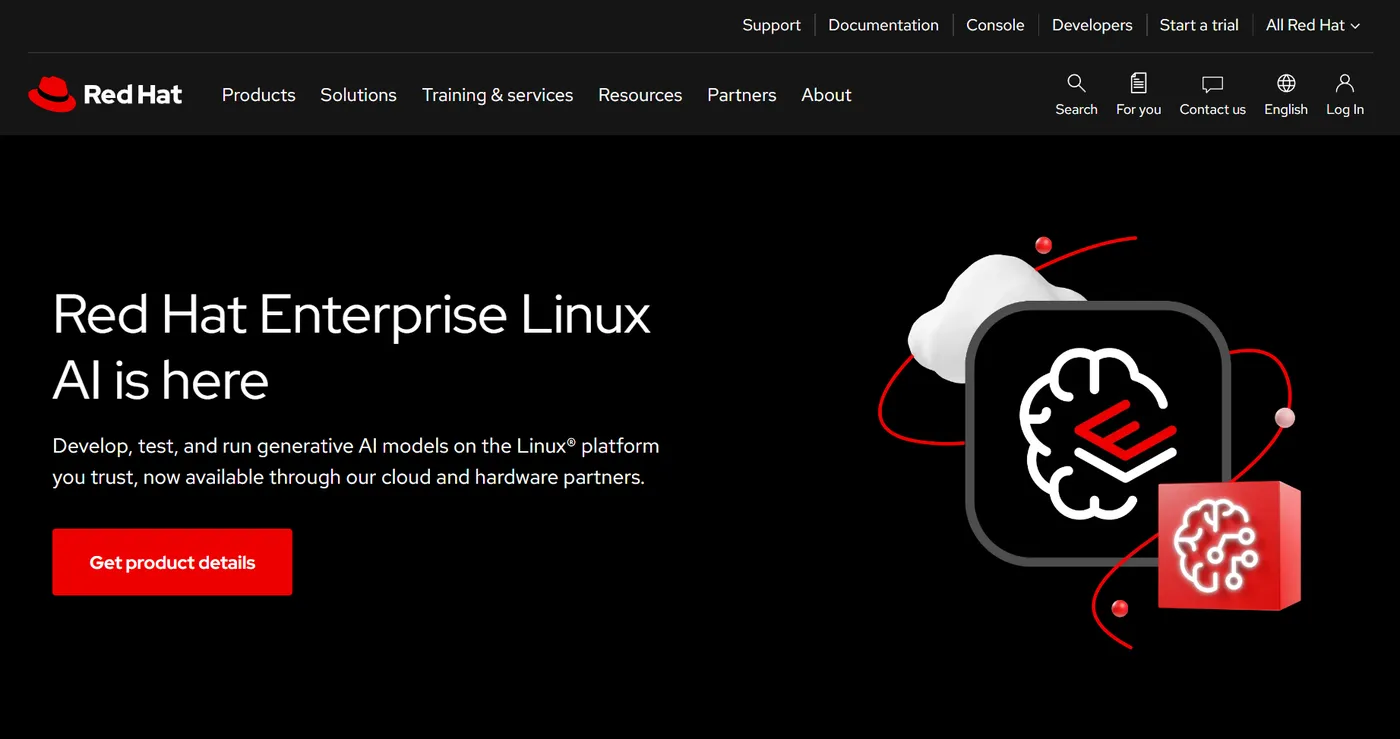Open the Solutions menu

coord(358,95)
